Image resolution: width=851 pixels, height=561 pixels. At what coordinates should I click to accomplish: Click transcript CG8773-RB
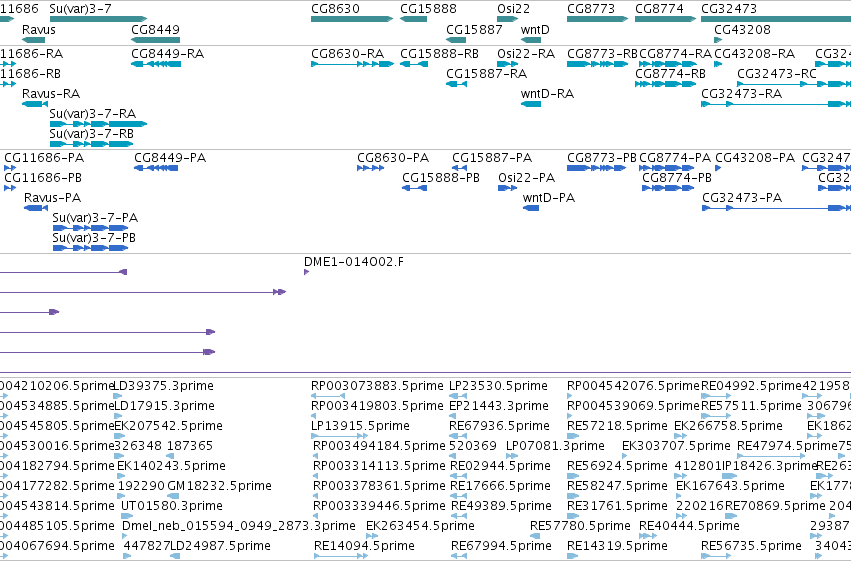(602, 54)
